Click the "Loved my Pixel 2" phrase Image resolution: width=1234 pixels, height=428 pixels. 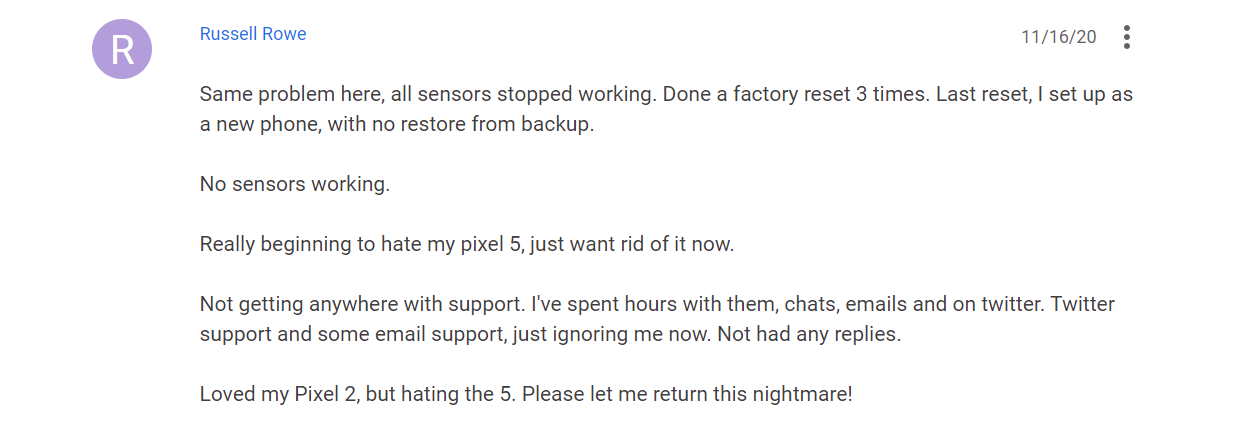[279, 393]
